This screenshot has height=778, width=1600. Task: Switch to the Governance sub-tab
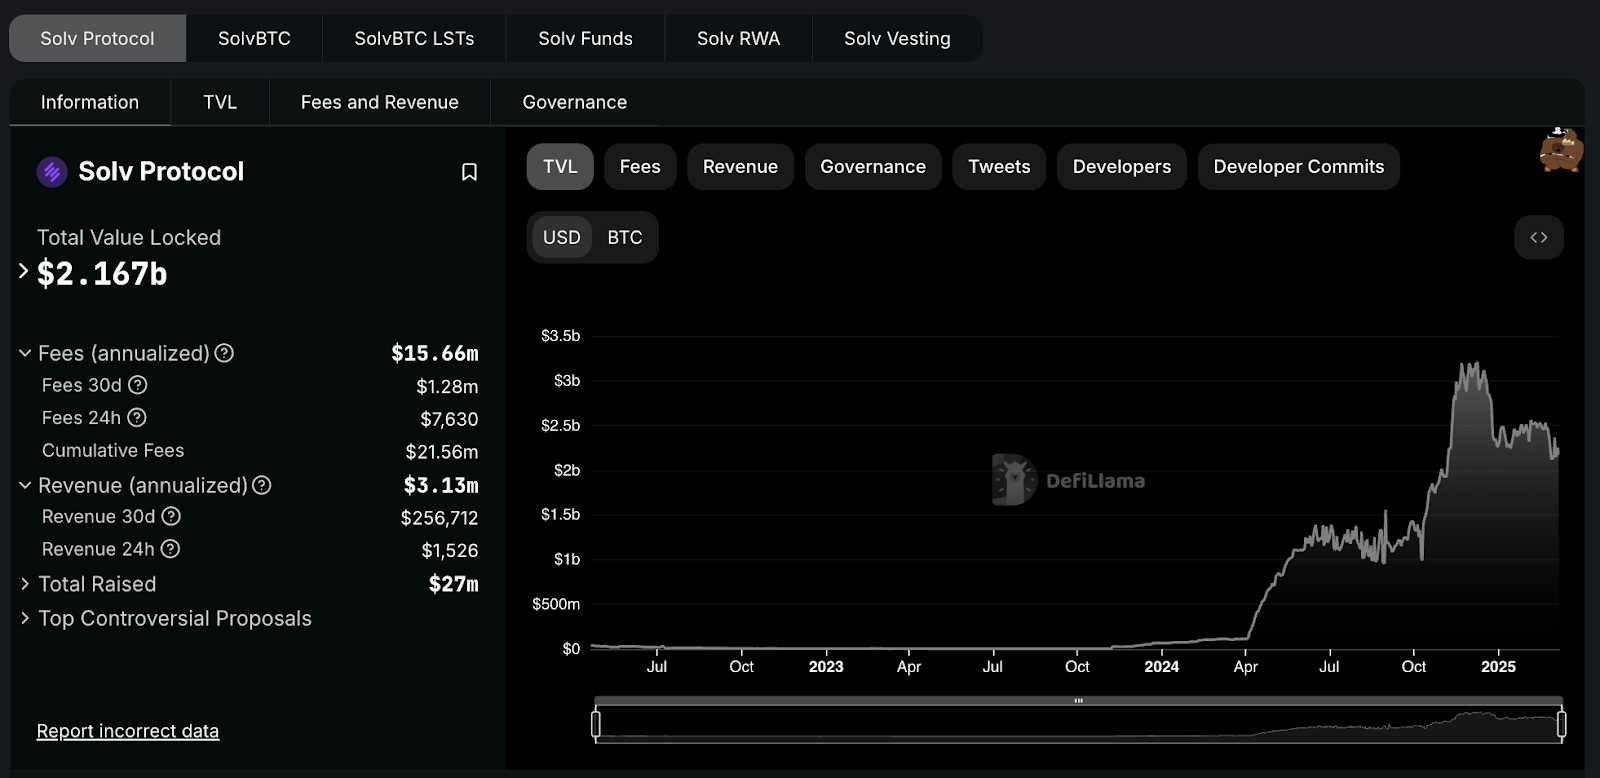tap(575, 102)
